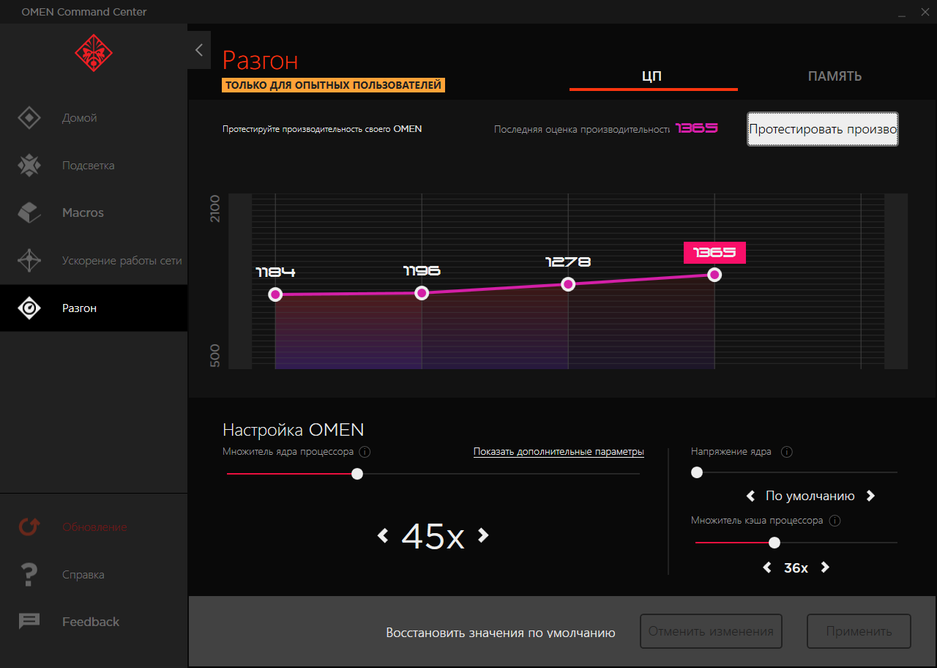Click Протестировать производительность button

pyautogui.click(x=822, y=129)
